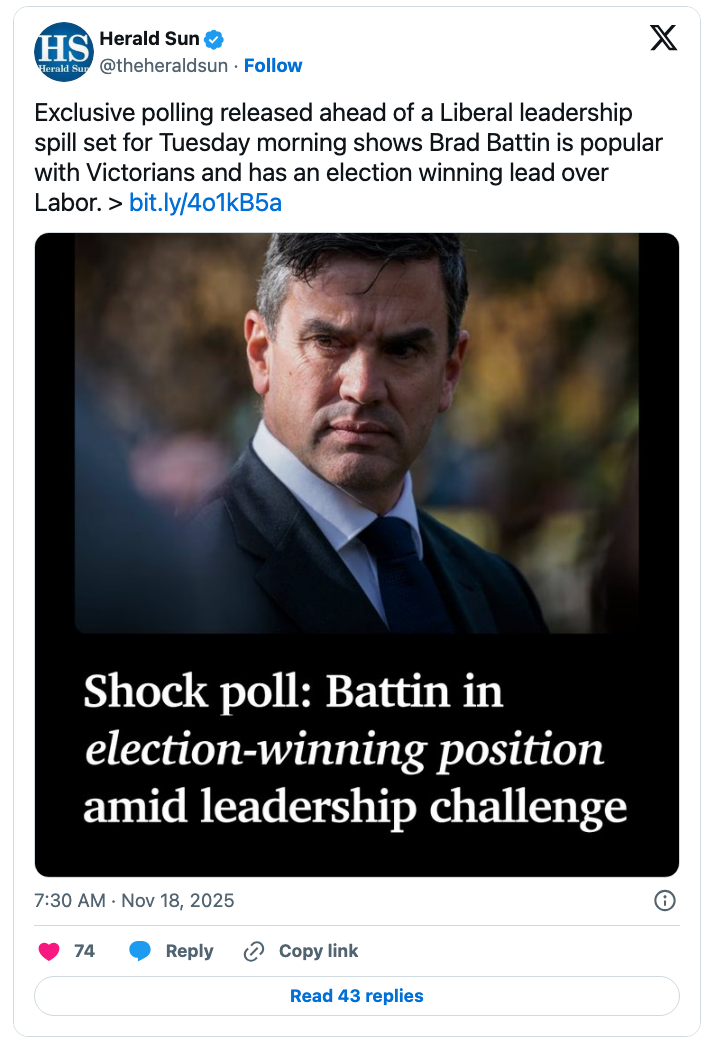Open the @theheraldsun handle

tap(163, 65)
